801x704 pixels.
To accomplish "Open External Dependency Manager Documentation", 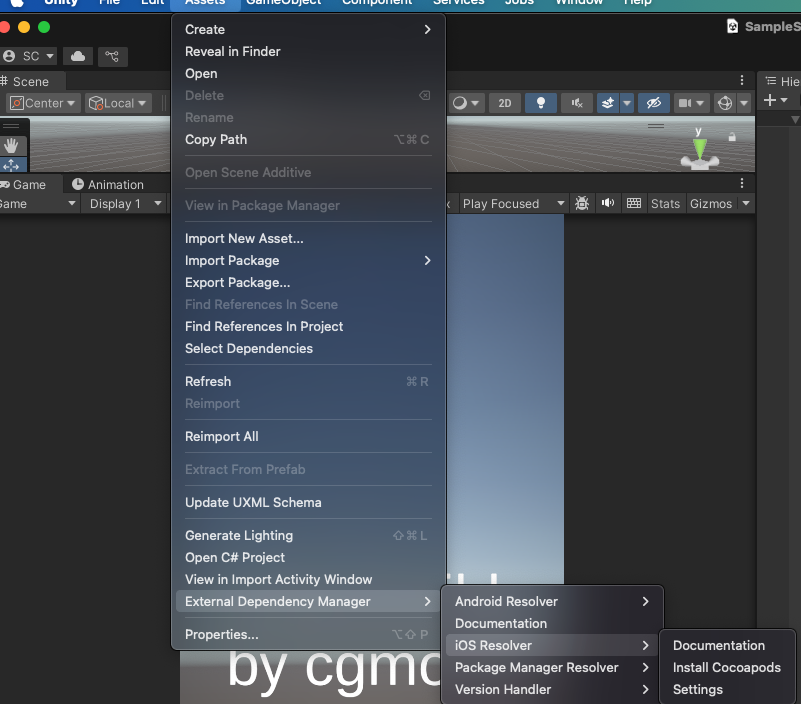I will click(552, 623).
